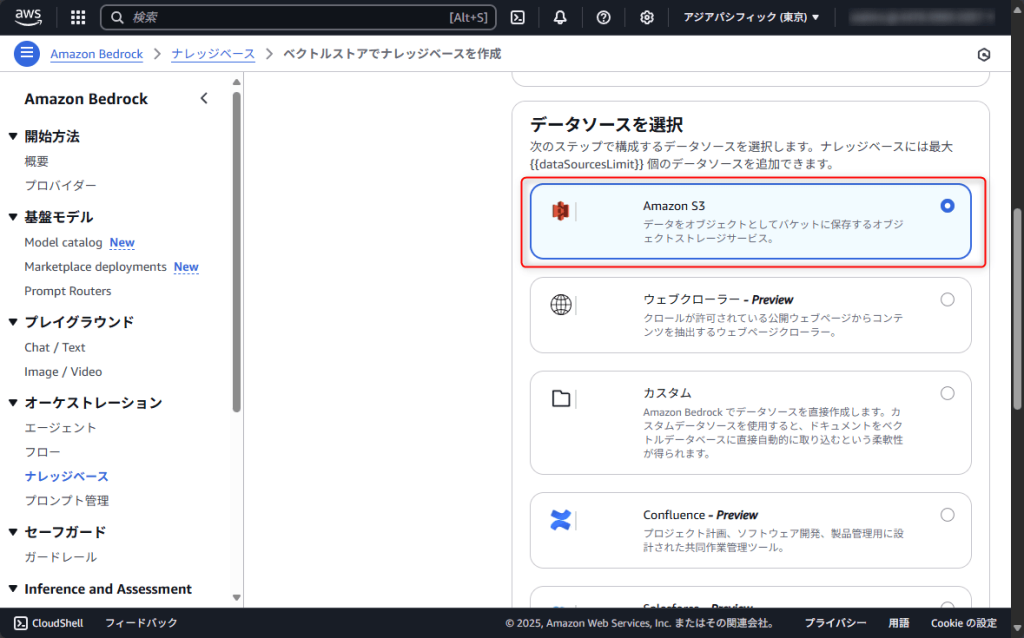Open Prompt Routers in the sidebar
The height and width of the screenshot is (638, 1024).
coord(68,291)
